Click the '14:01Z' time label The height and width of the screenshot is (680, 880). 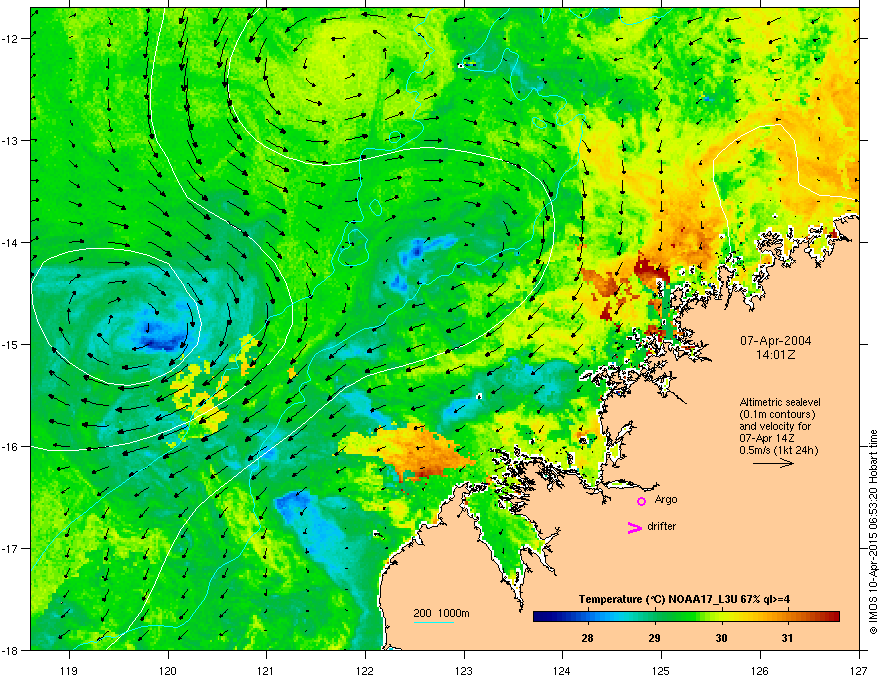pos(776,355)
